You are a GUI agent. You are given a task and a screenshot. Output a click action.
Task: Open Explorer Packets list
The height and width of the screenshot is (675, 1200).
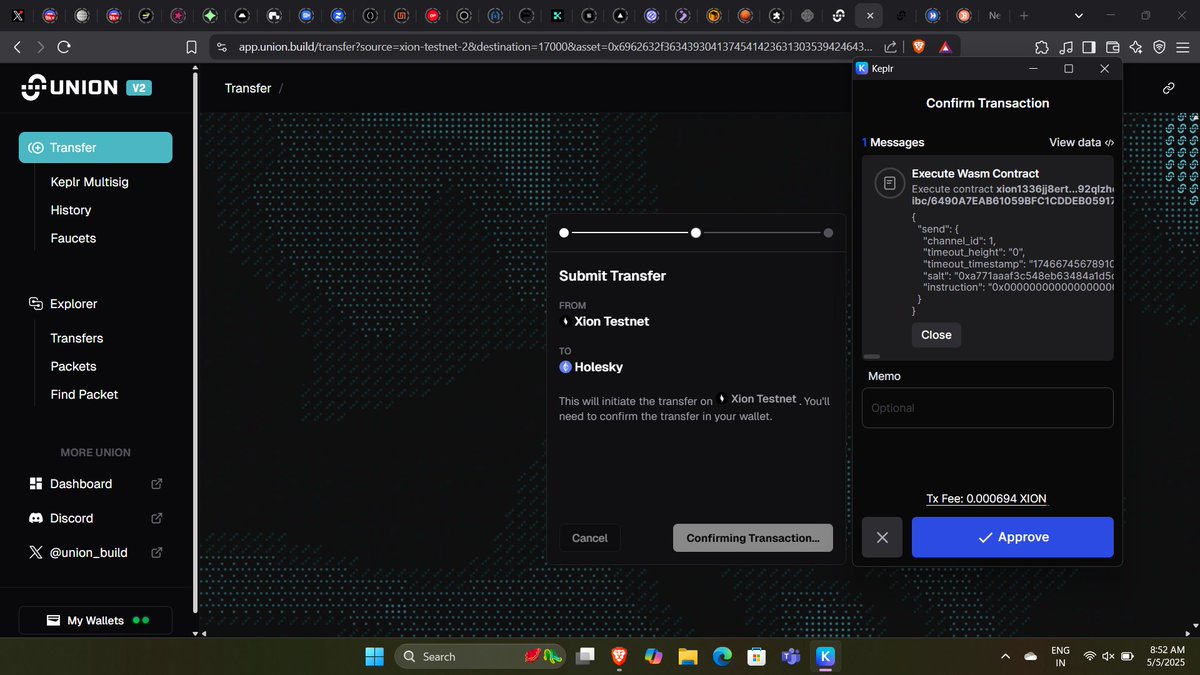(x=73, y=366)
